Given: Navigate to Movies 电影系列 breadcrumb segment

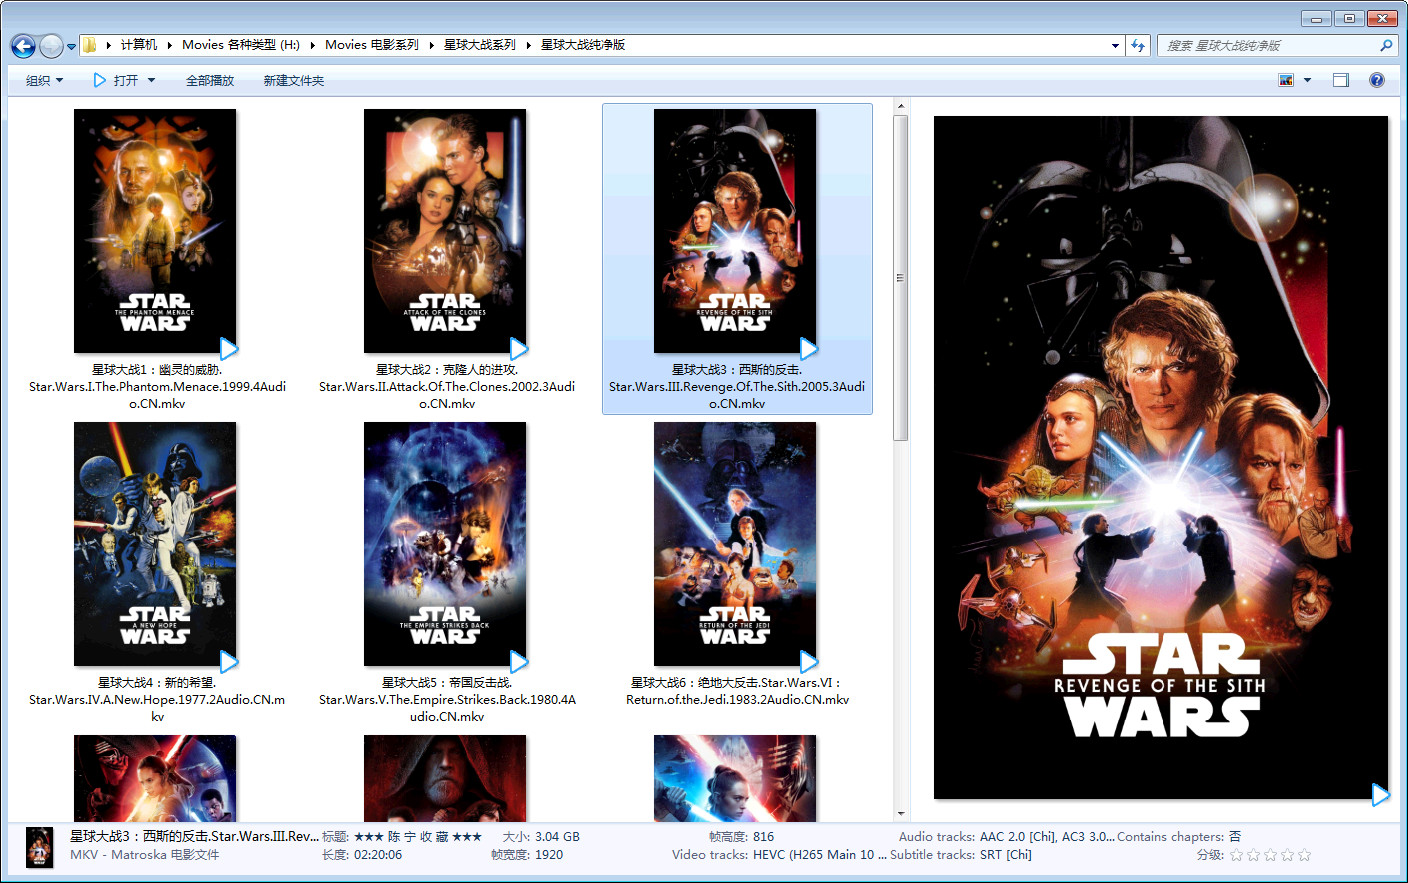Looking at the screenshot, I should [x=372, y=45].
